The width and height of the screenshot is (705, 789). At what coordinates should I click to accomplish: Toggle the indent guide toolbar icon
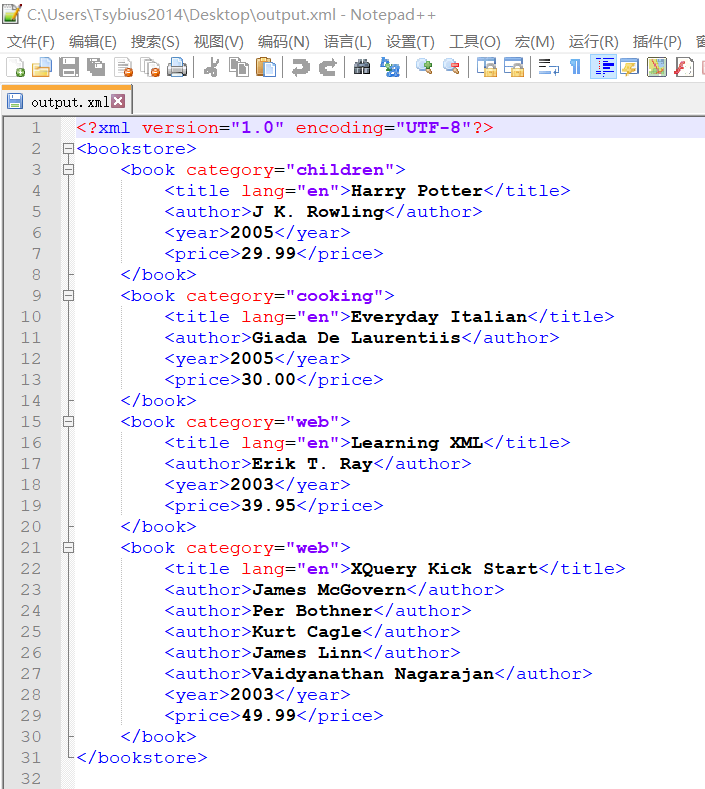click(x=603, y=67)
